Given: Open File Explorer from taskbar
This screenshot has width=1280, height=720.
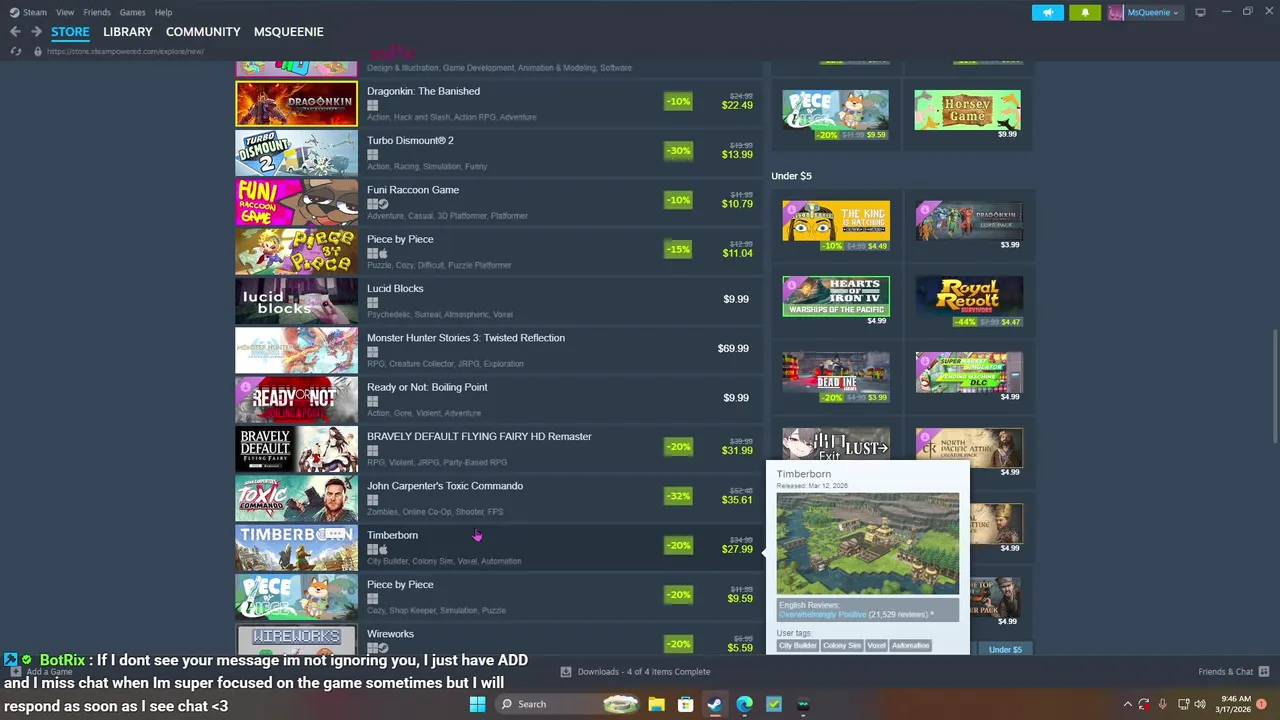Looking at the screenshot, I should 657,704.
